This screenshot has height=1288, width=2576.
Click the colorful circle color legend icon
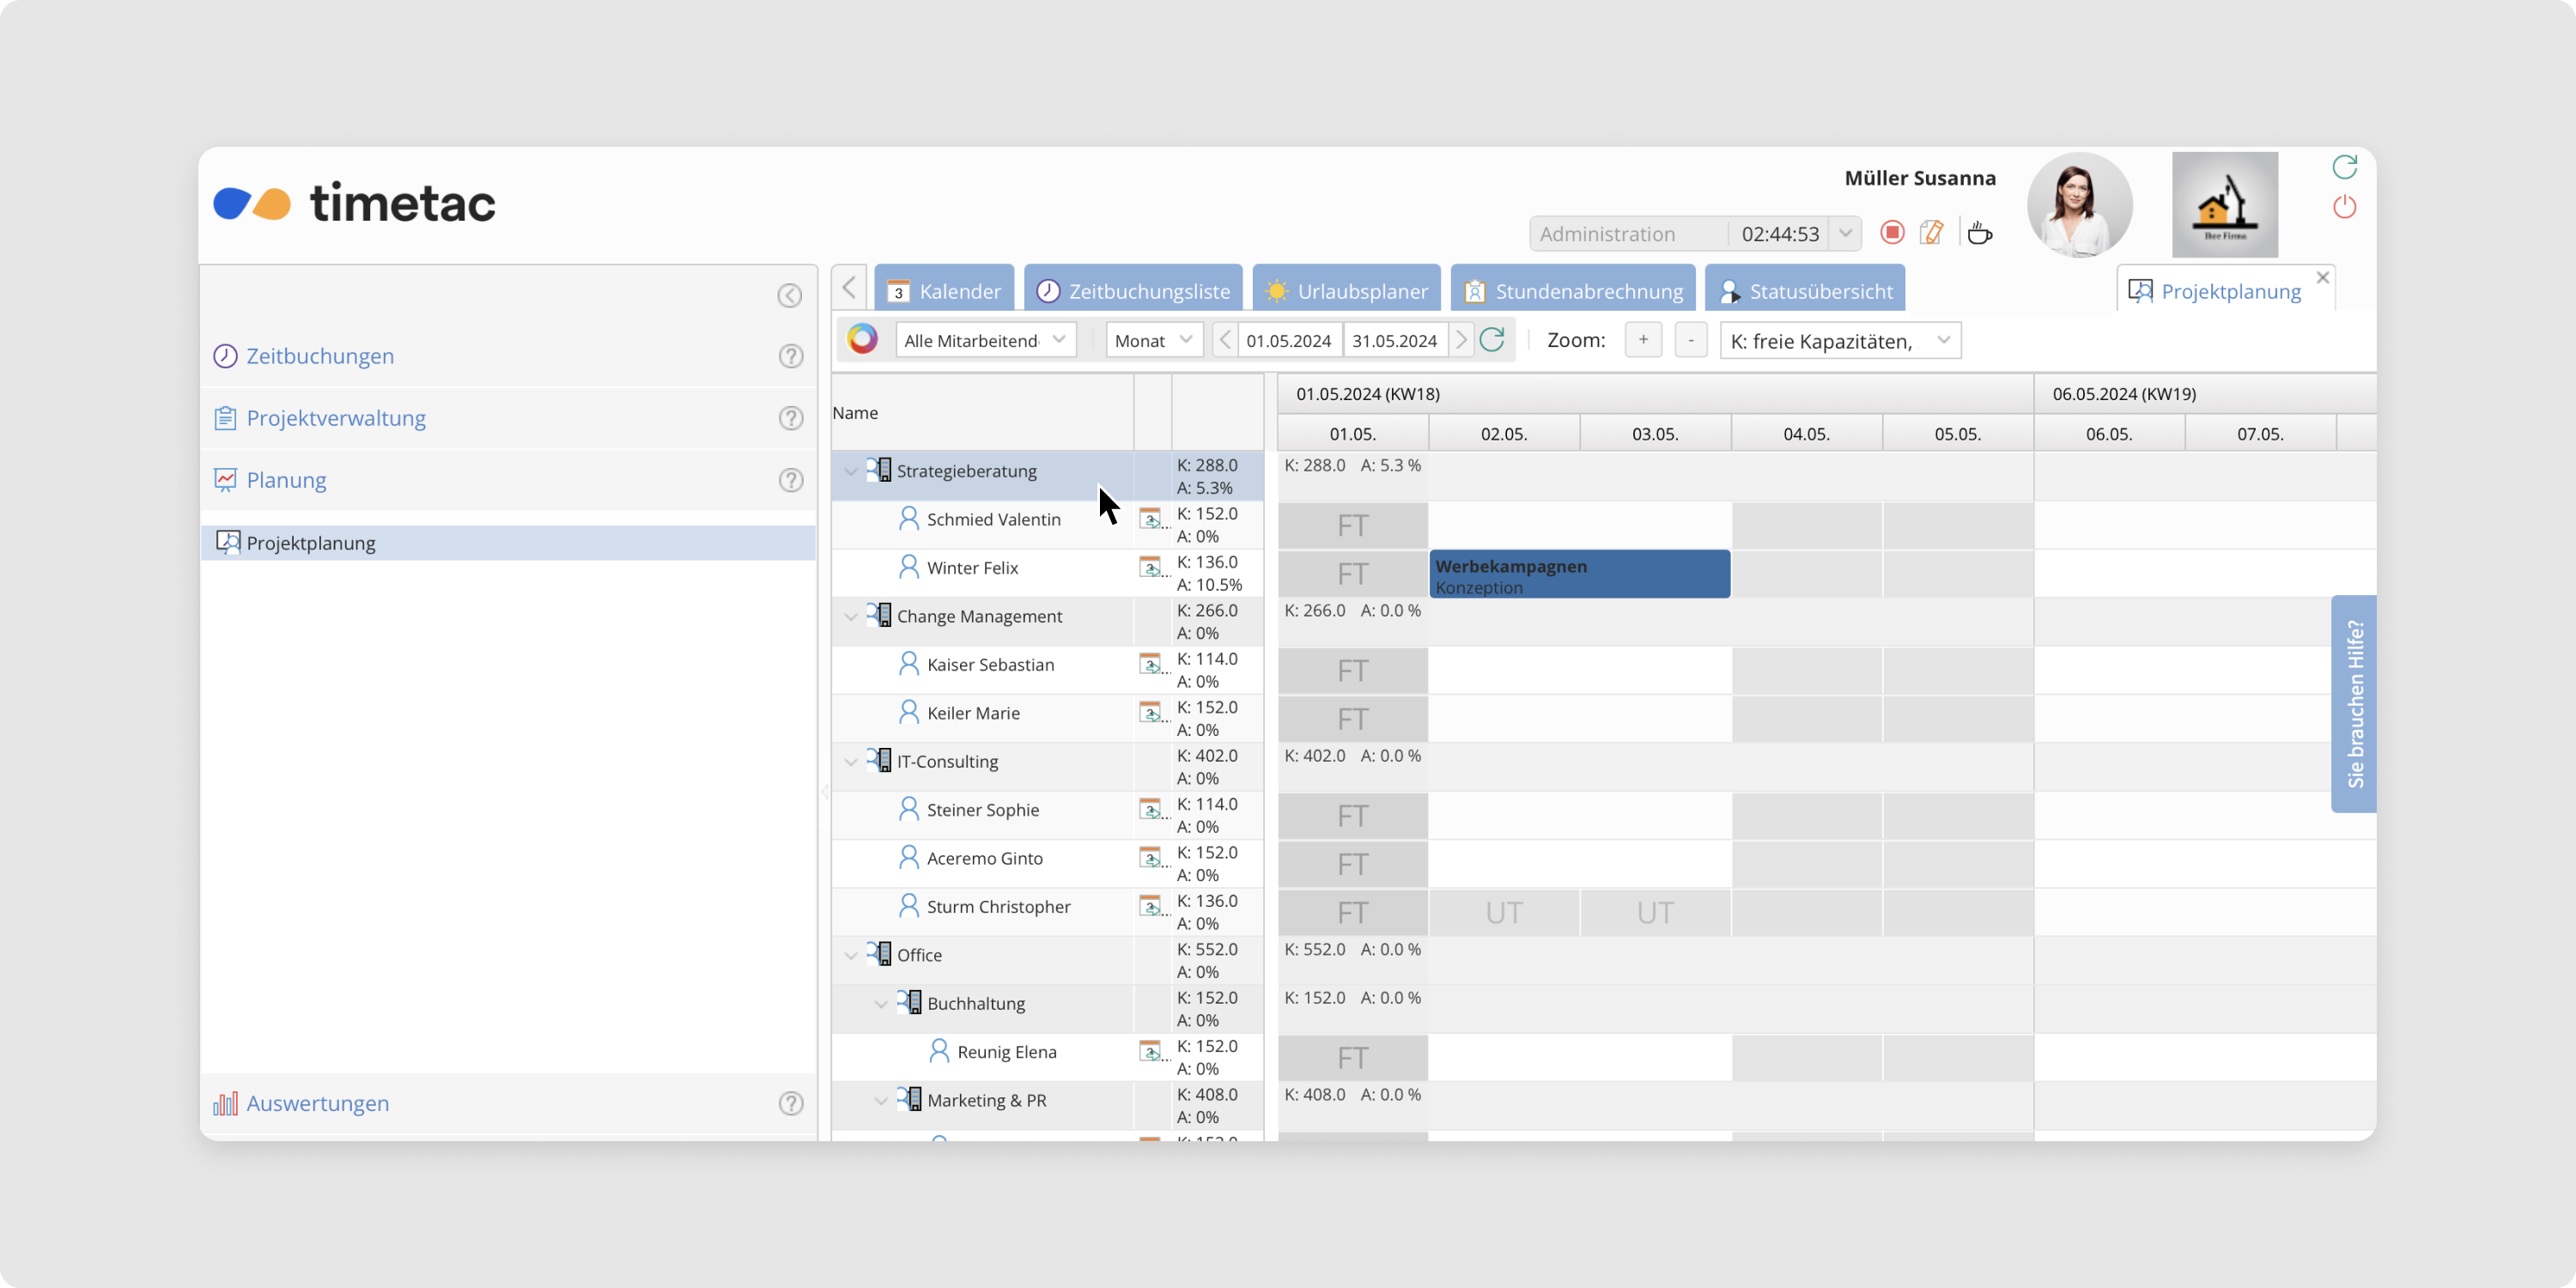point(862,340)
